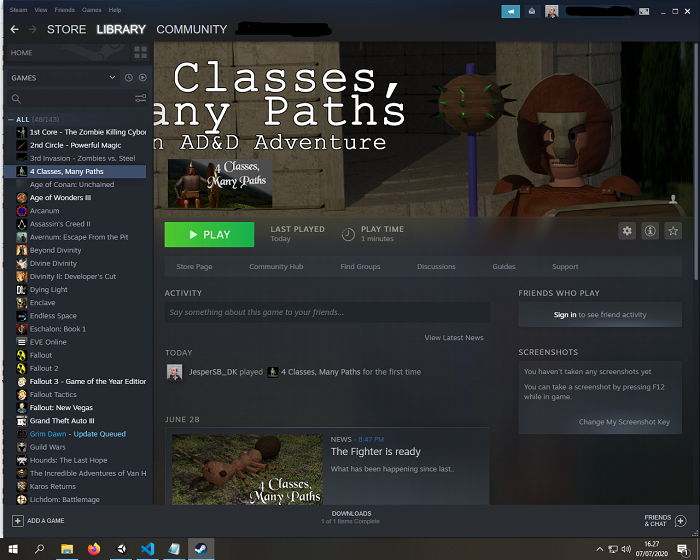The height and width of the screenshot is (560, 700).
Task: Open the inbox envelope icon in the top bar
Action: (532, 12)
